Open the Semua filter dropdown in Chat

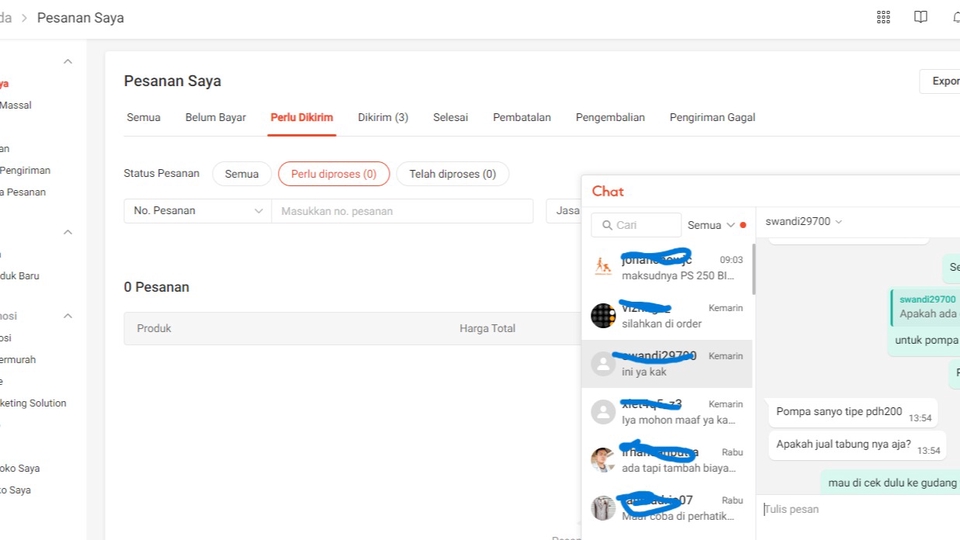click(710, 225)
